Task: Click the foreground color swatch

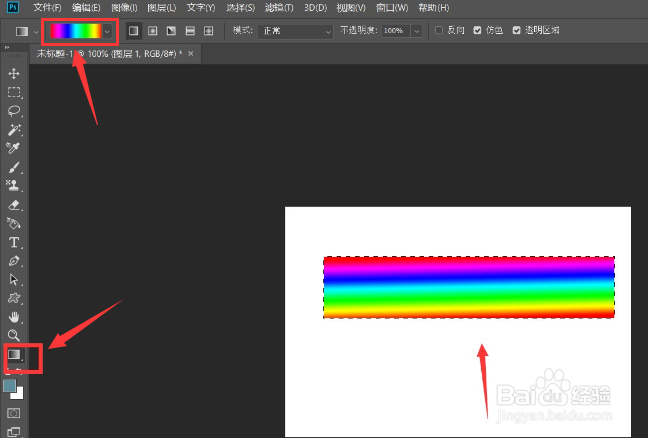Action: click(10, 386)
